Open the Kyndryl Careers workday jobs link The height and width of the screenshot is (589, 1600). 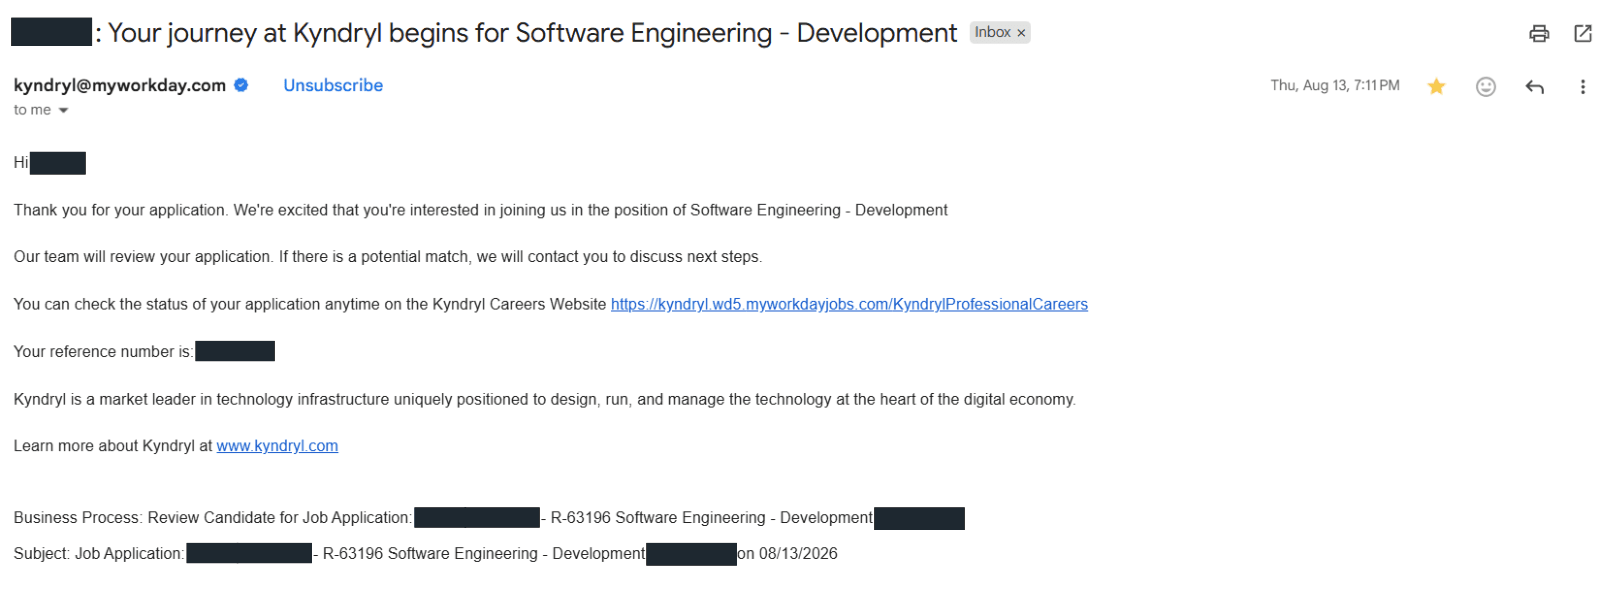849,304
